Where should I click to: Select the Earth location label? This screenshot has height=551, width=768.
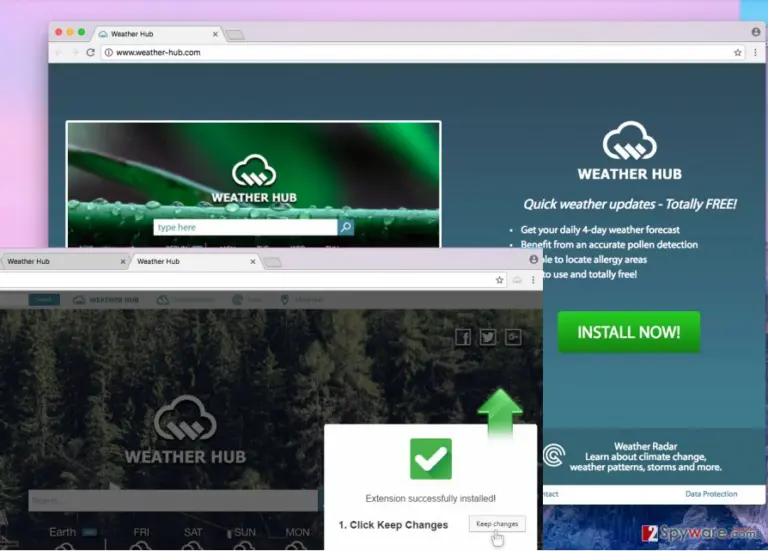[63, 532]
